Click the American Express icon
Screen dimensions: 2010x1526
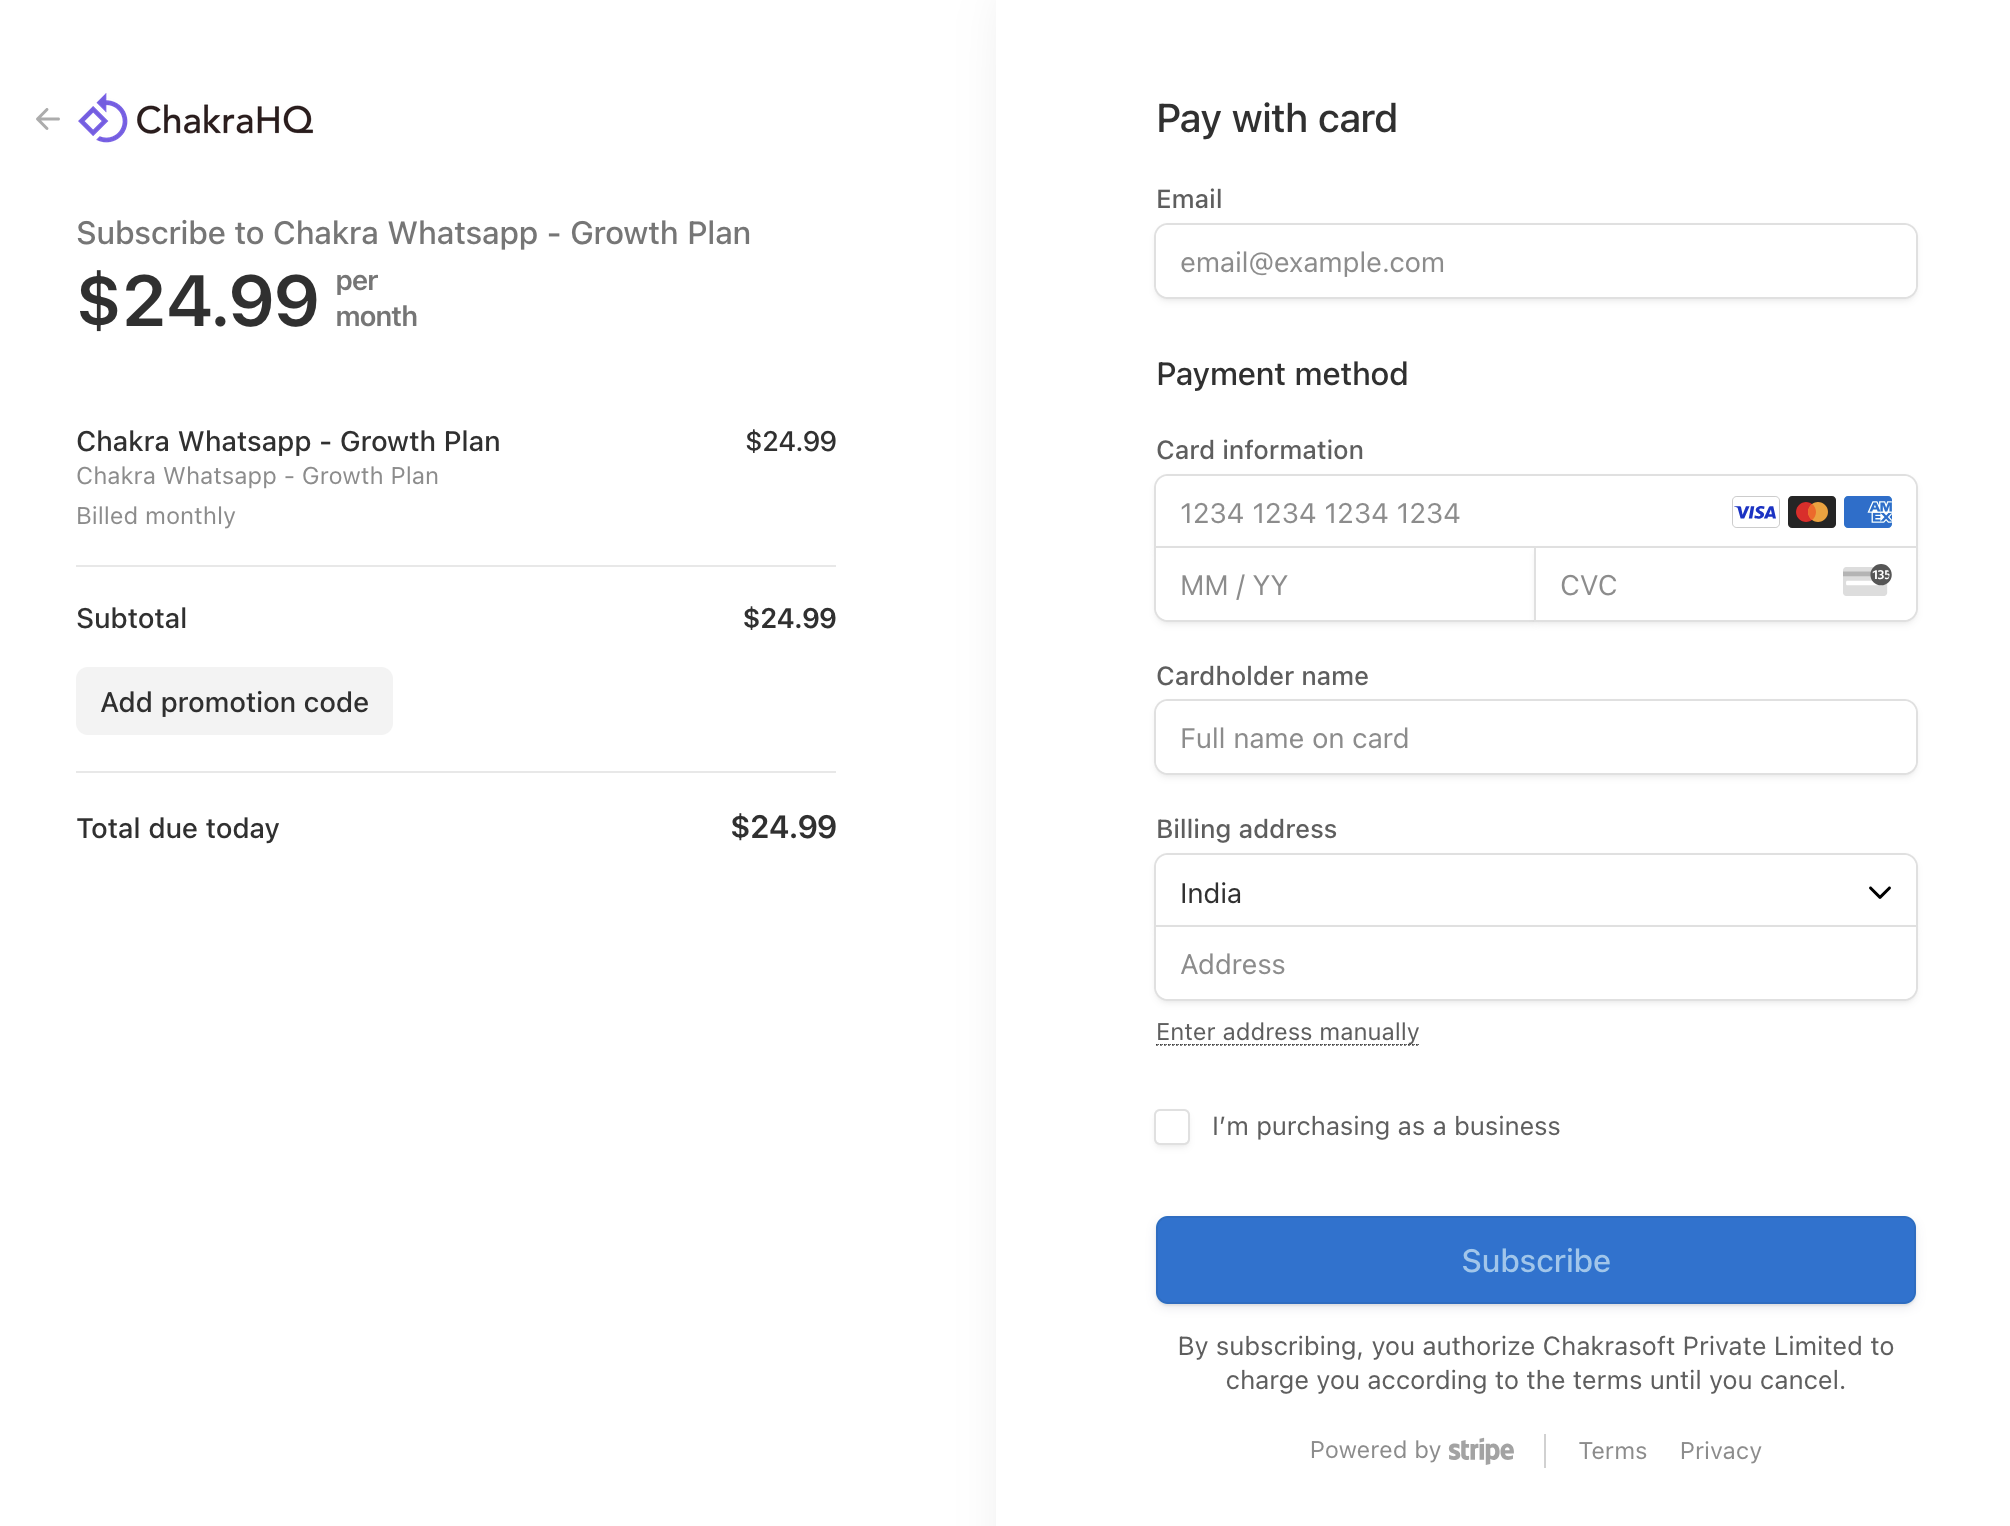[x=1867, y=512]
